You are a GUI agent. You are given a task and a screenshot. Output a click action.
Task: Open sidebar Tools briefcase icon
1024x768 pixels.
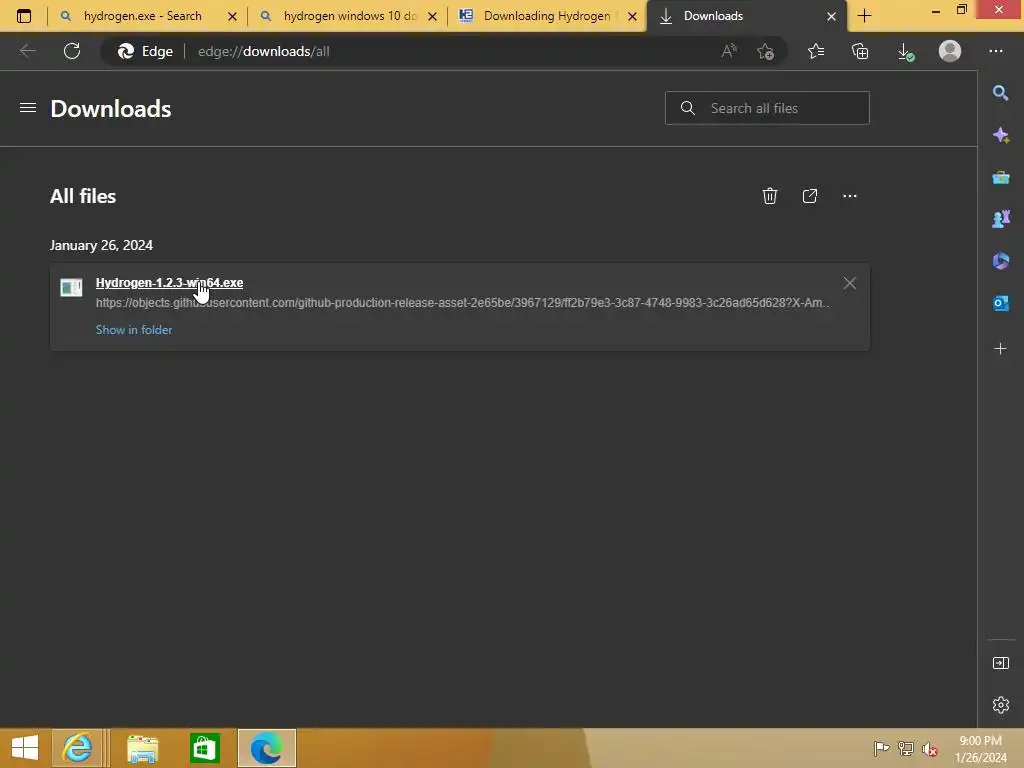(x=1000, y=178)
